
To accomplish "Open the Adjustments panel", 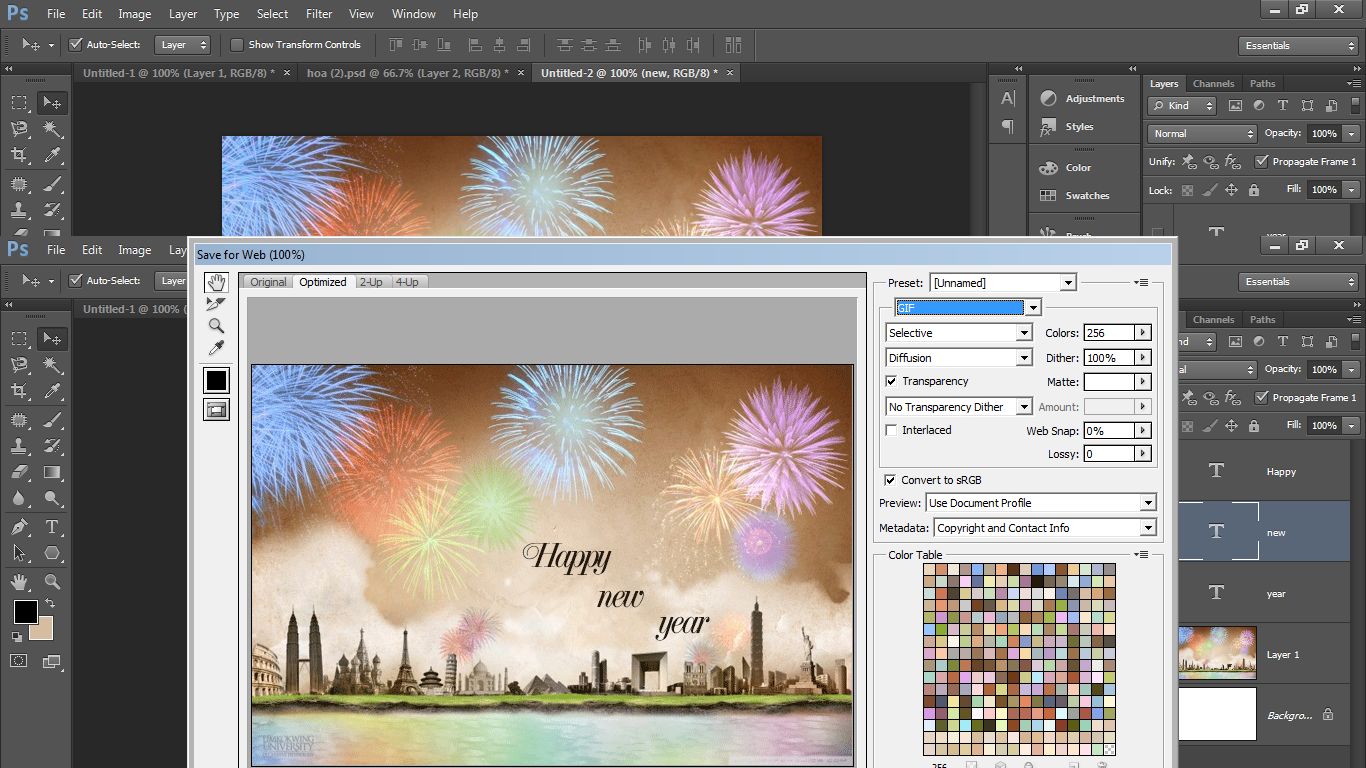I will (1082, 98).
